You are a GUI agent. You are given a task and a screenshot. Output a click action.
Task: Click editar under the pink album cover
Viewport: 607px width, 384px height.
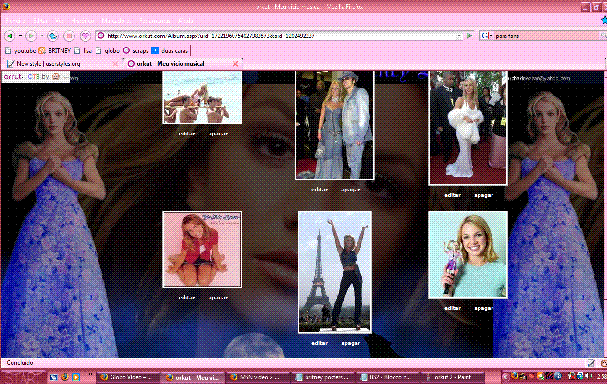[187, 298]
